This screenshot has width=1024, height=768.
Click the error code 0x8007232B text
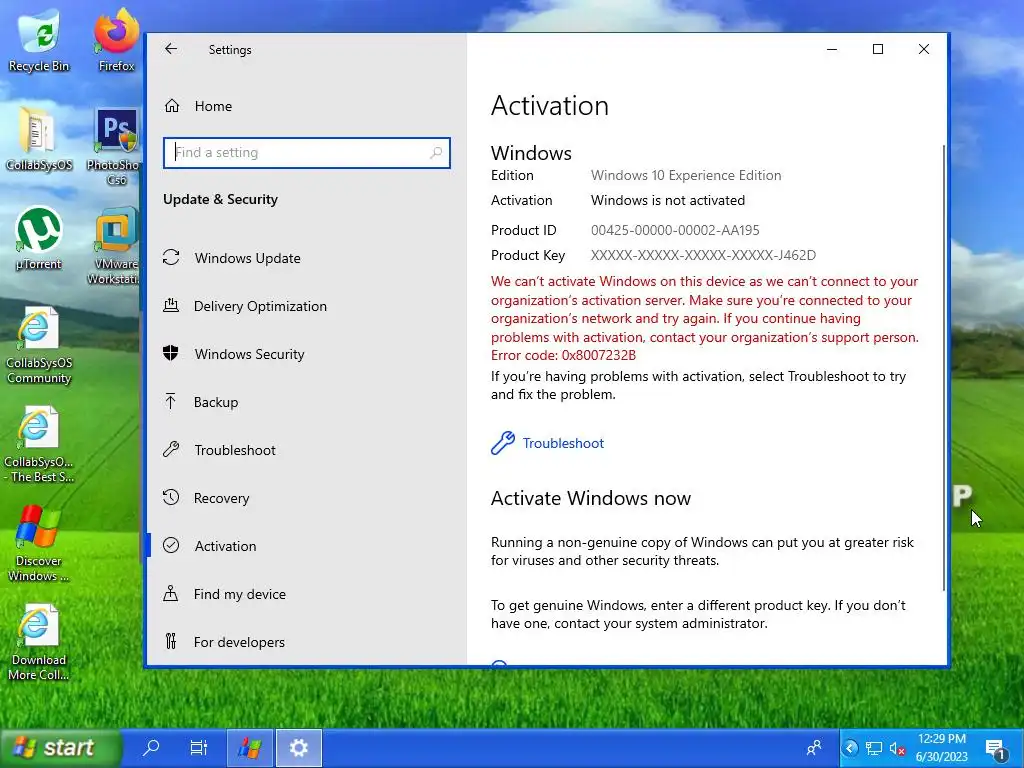click(598, 356)
